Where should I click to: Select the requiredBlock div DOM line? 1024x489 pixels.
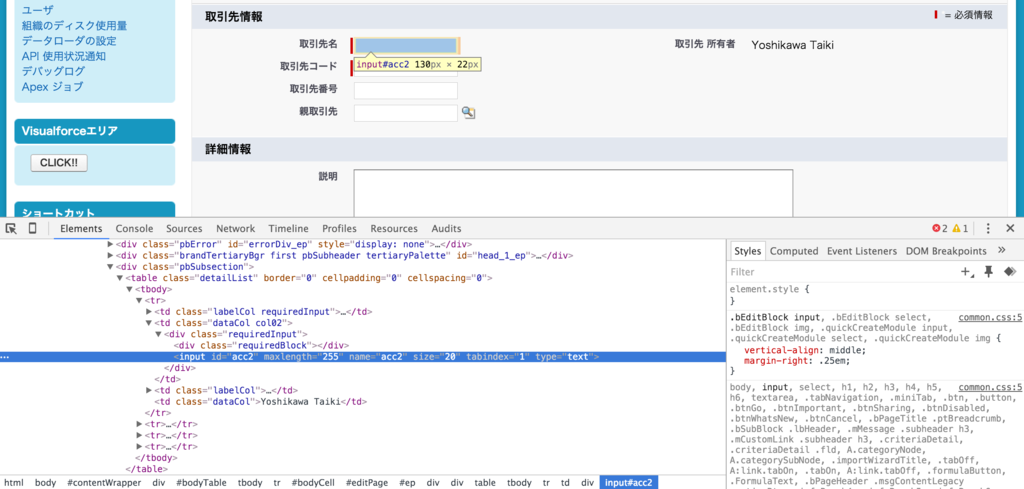pos(261,345)
